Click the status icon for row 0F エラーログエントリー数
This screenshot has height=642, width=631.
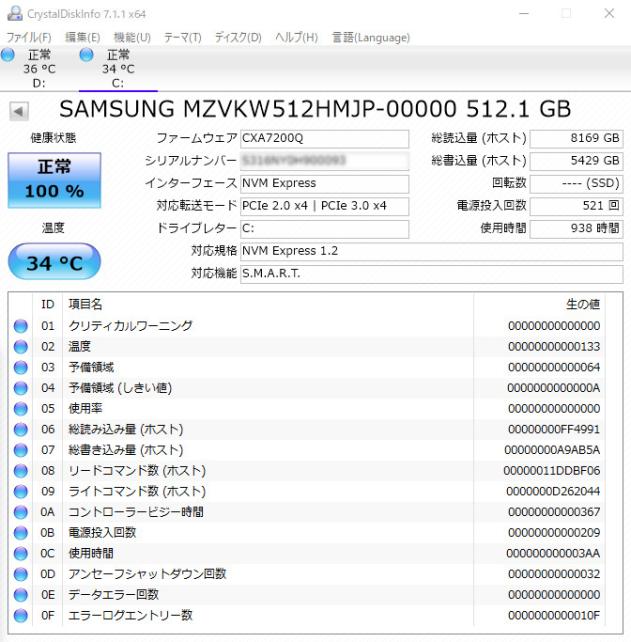point(20,615)
